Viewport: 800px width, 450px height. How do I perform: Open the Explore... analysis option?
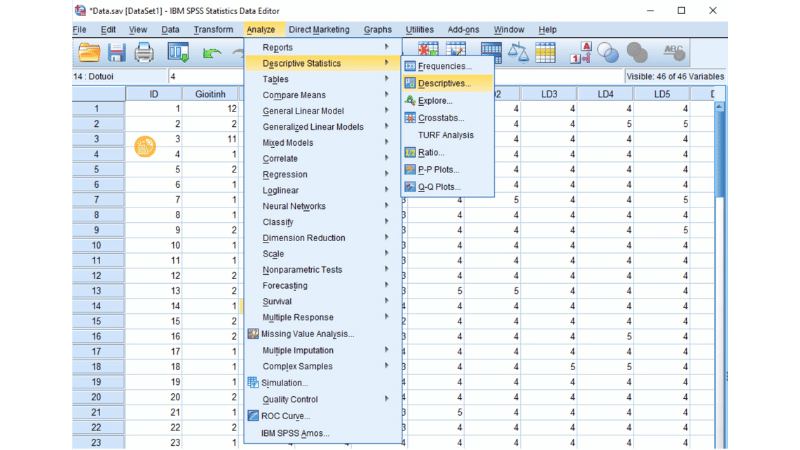pyautogui.click(x=435, y=101)
